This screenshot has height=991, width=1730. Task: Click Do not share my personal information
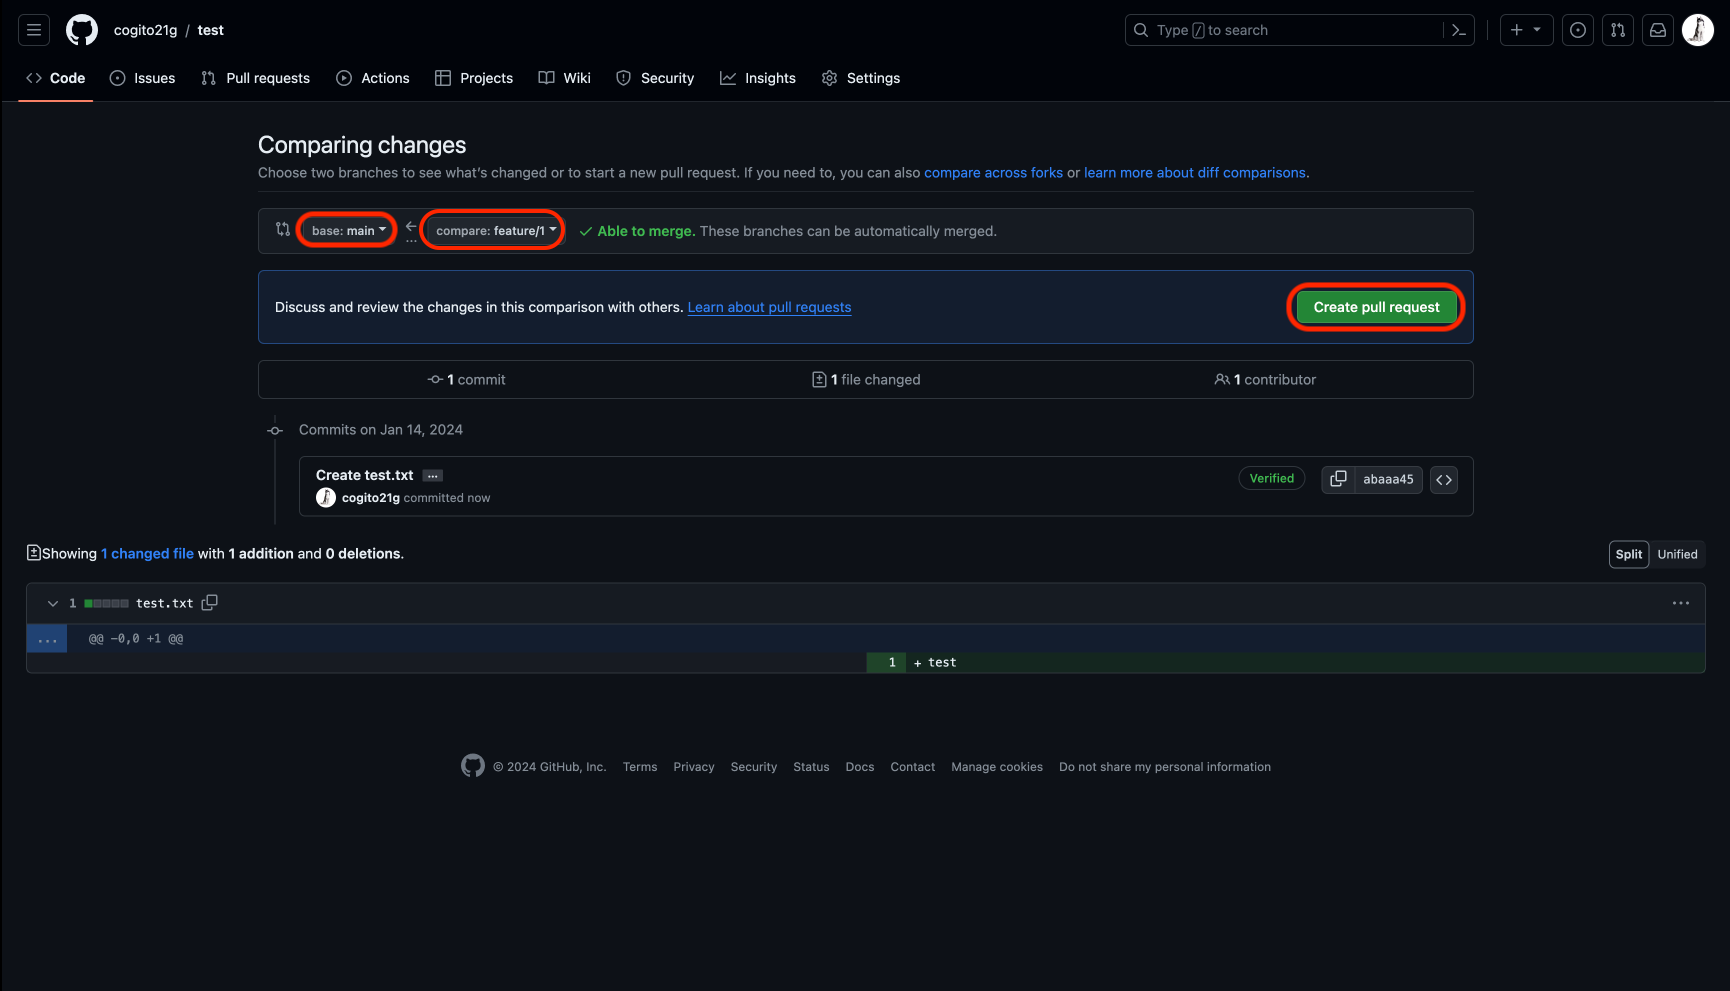coord(1165,767)
